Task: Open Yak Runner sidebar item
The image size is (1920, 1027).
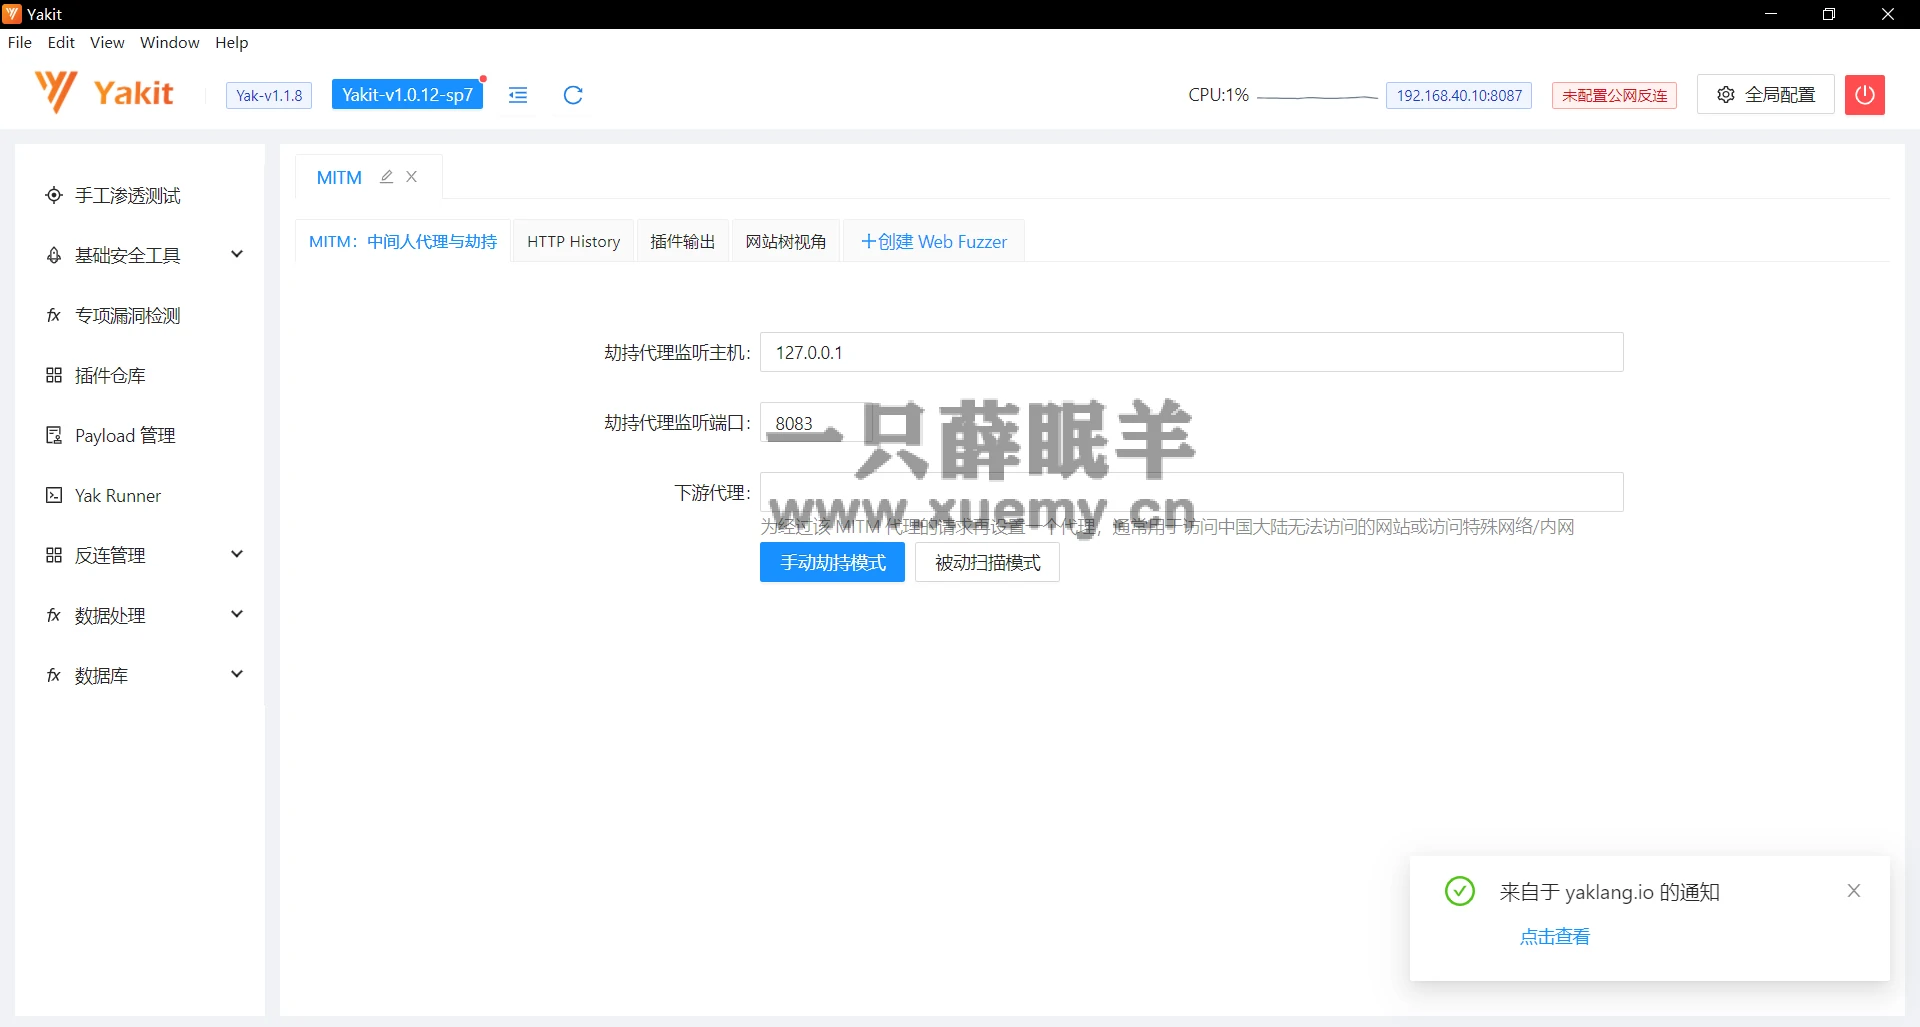Action: click(140, 495)
